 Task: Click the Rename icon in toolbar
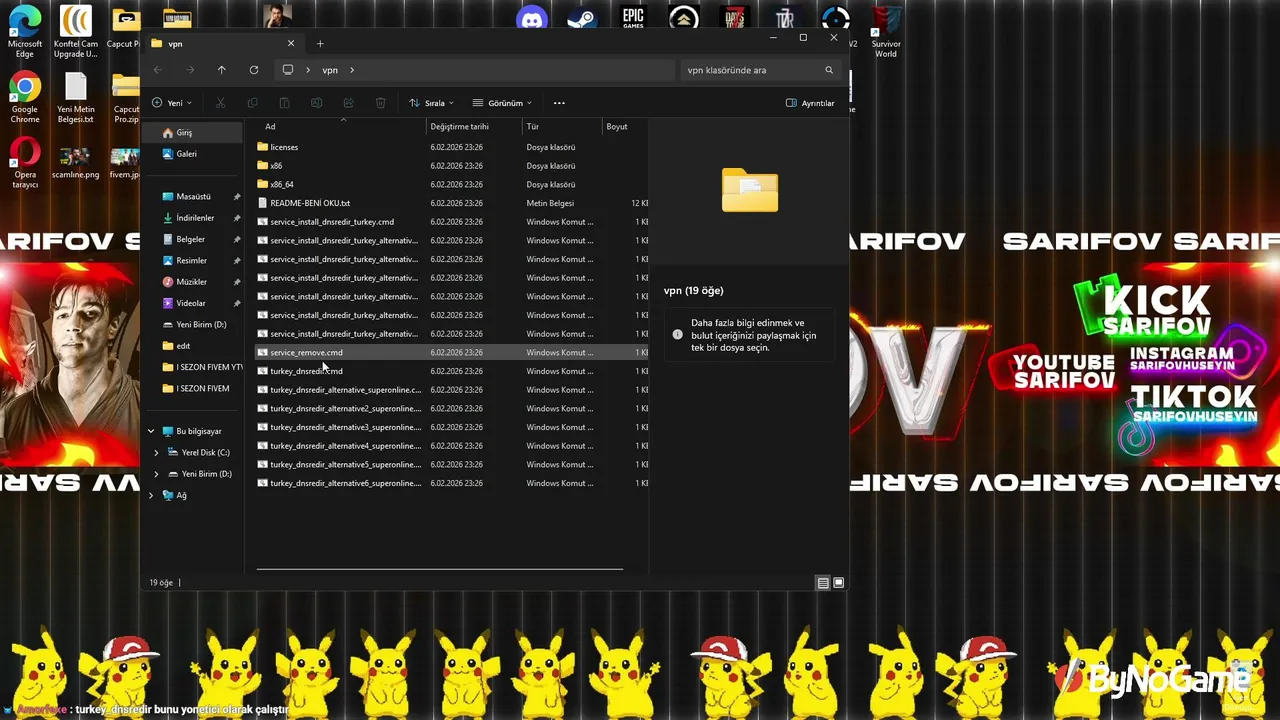tap(316, 103)
